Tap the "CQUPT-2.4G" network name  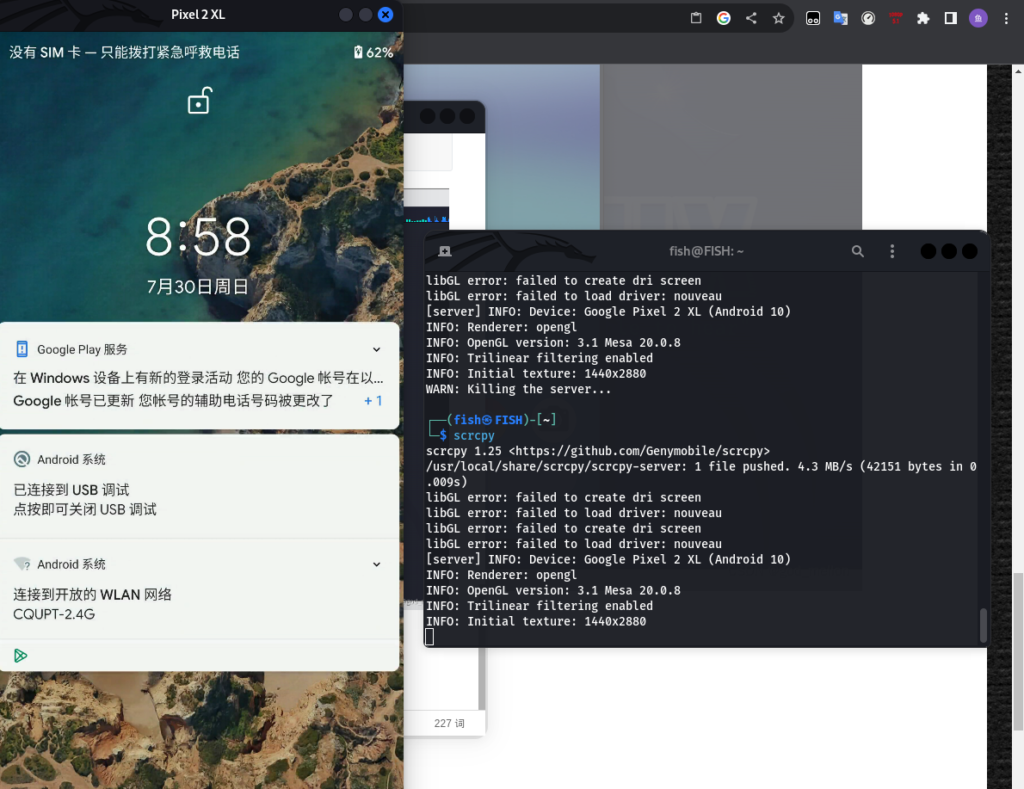click(x=54, y=615)
